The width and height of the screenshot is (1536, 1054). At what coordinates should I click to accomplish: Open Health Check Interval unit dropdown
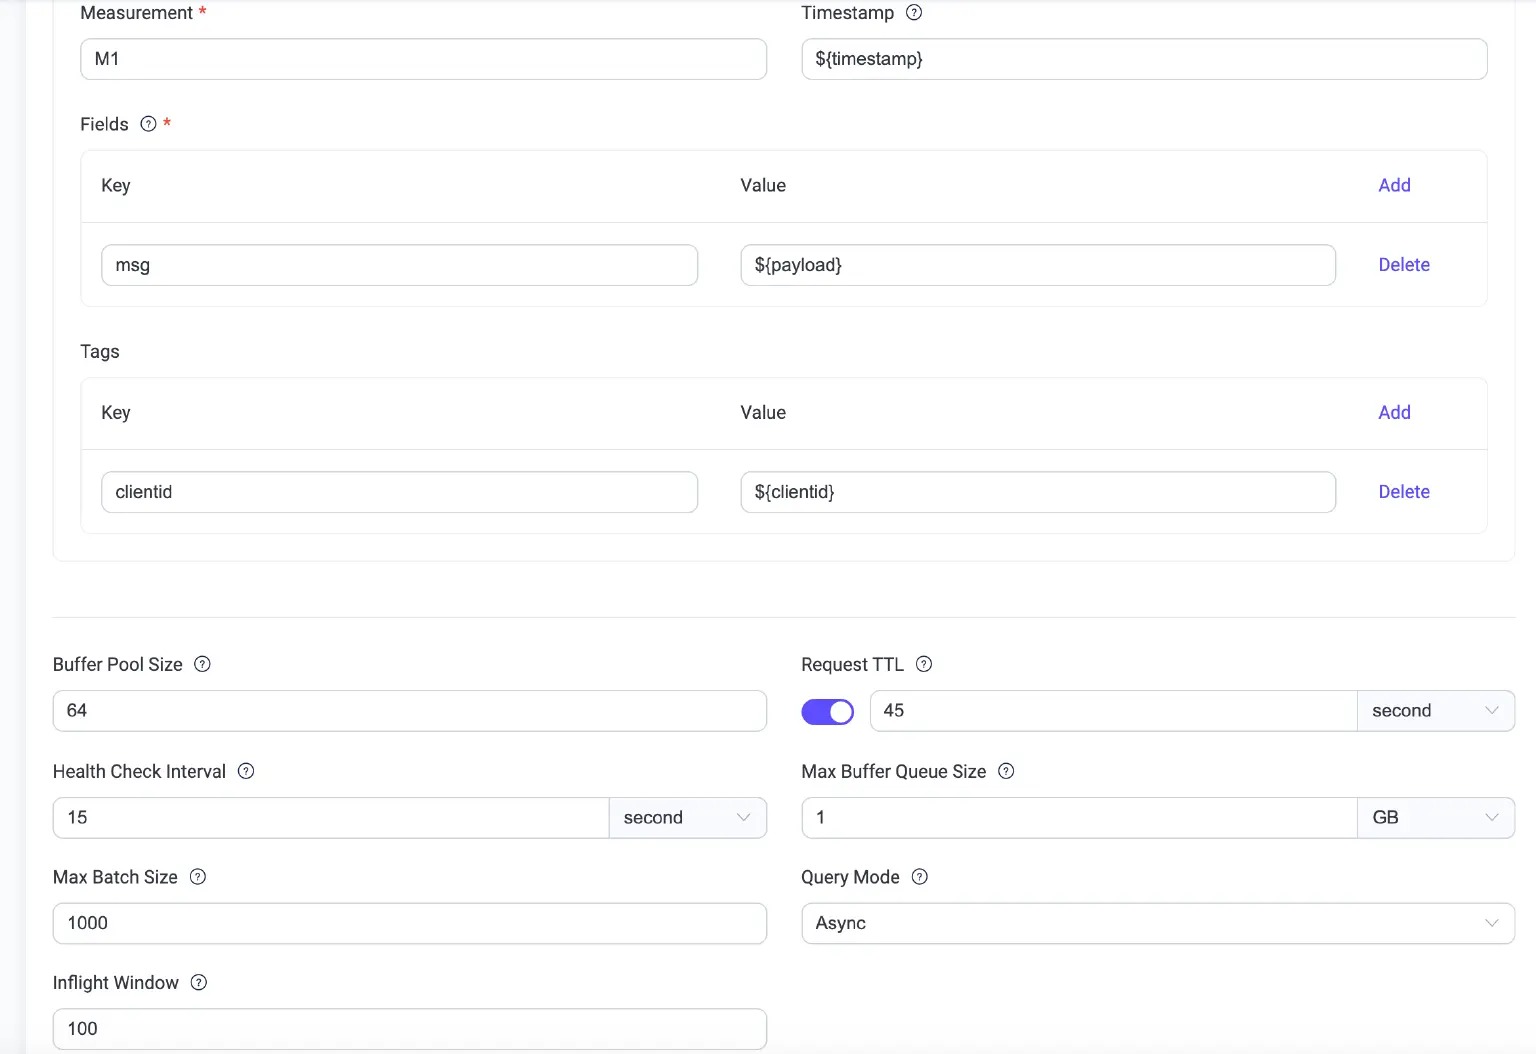(x=687, y=818)
